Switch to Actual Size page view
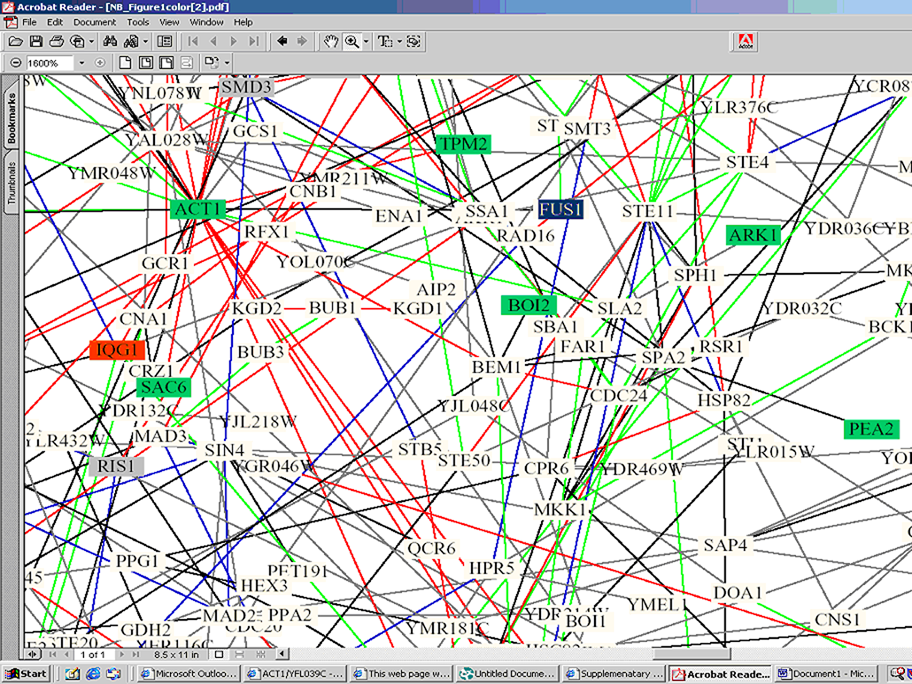 (126, 63)
